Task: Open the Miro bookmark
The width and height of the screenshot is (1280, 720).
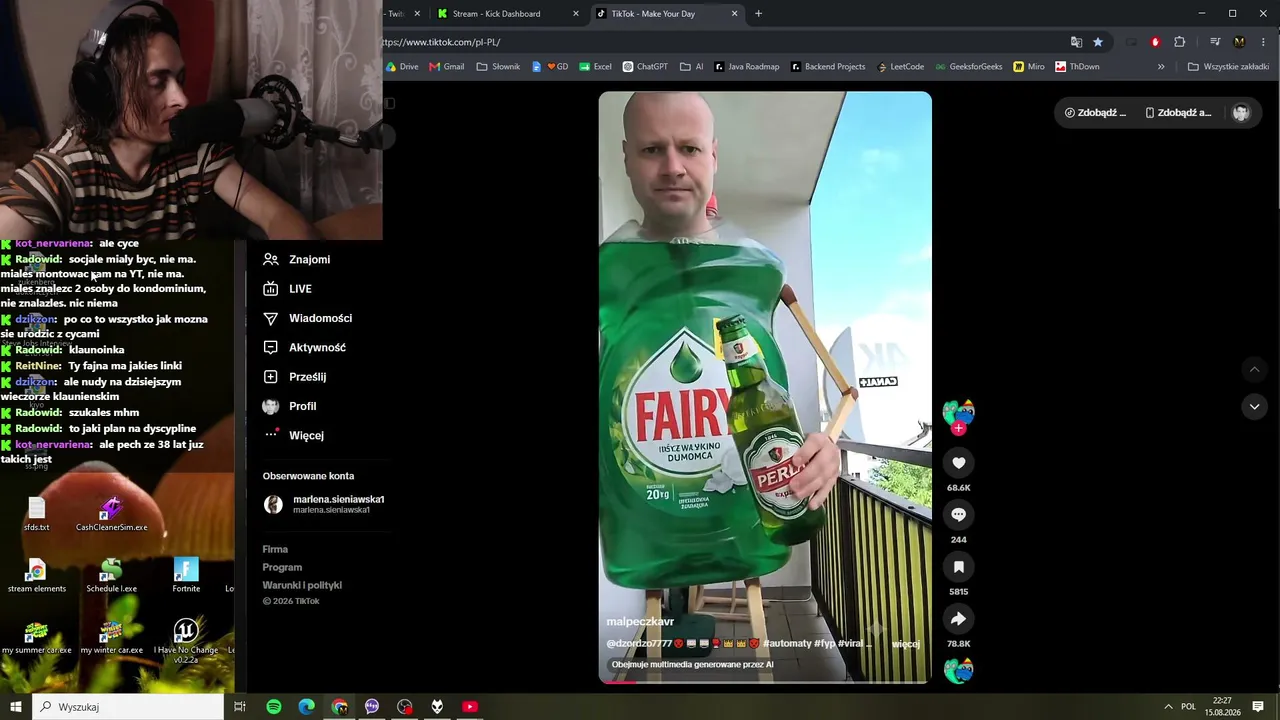Action: click(x=1029, y=67)
